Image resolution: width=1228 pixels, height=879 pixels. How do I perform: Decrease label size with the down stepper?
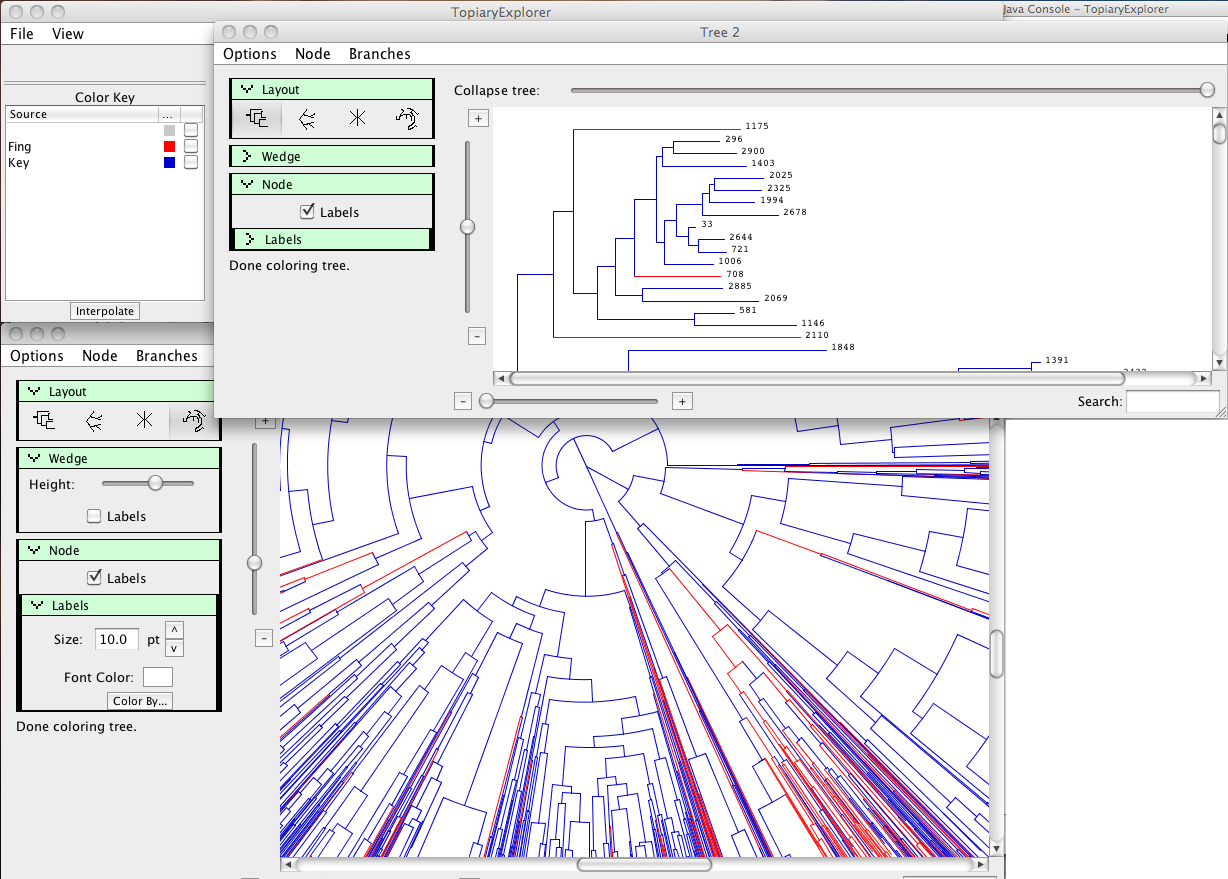pos(174,648)
